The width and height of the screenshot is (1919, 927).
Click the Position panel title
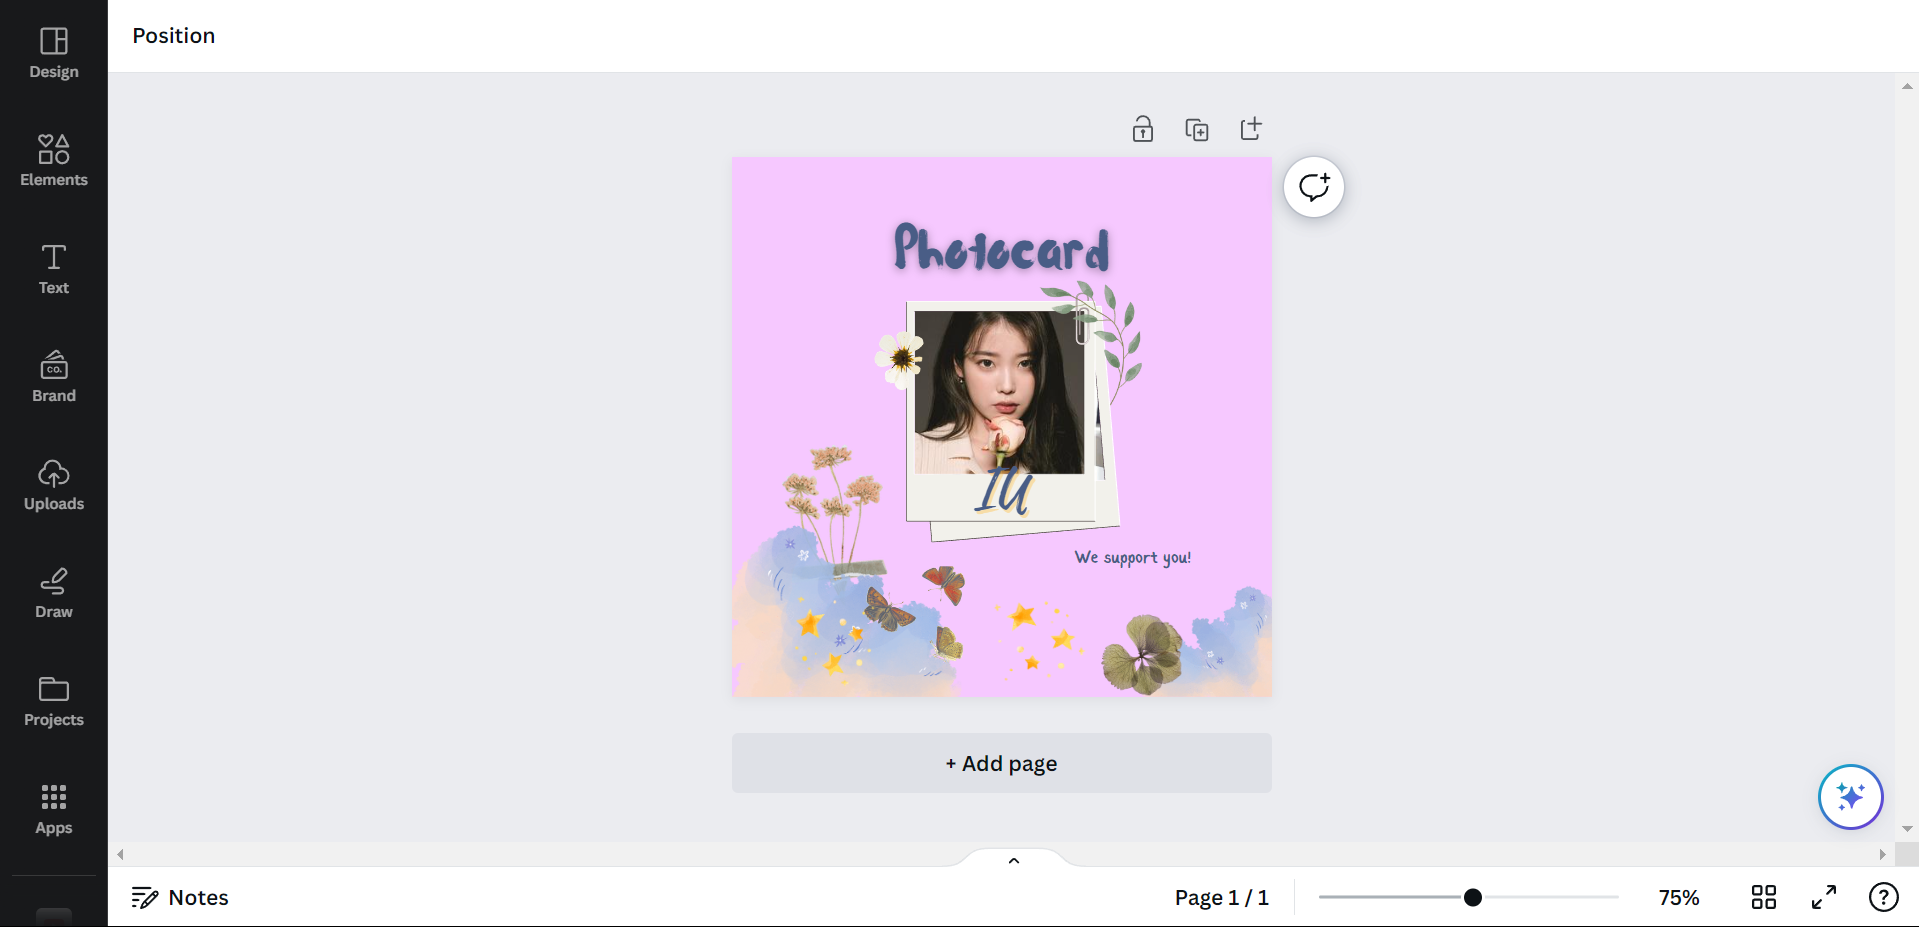point(174,35)
